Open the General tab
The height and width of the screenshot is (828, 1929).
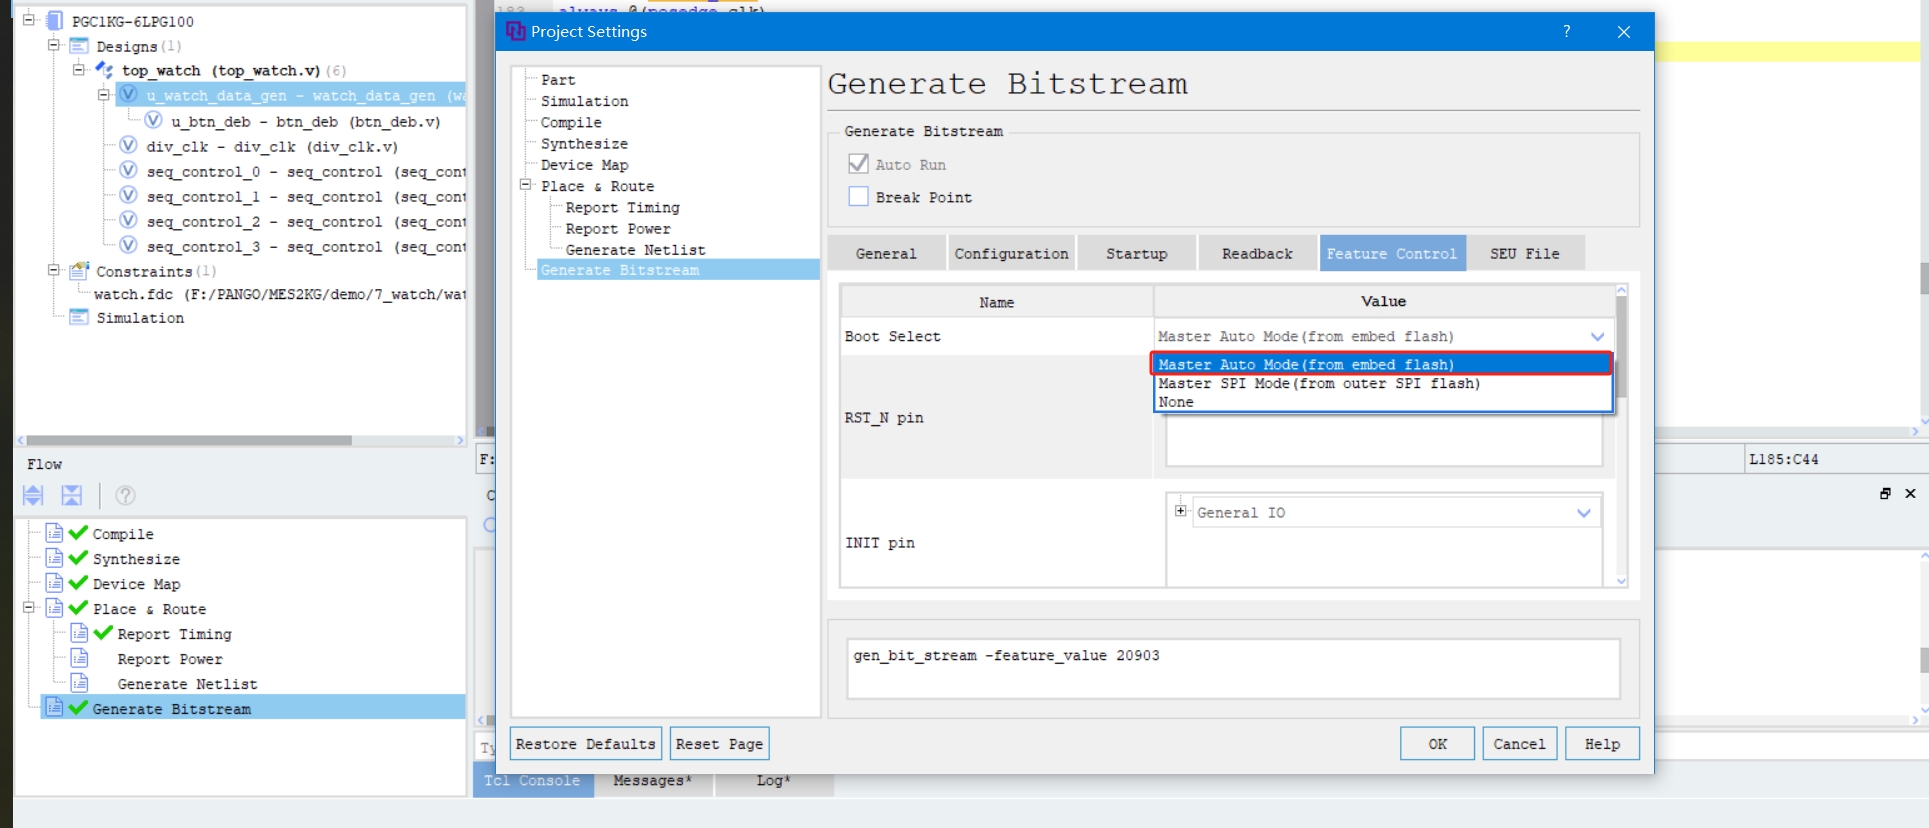coord(886,254)
